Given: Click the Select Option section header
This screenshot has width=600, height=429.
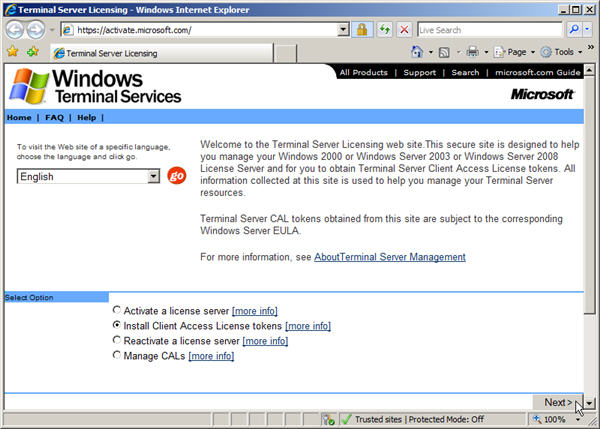Looking at the screenshot, I should coord(56,297).
